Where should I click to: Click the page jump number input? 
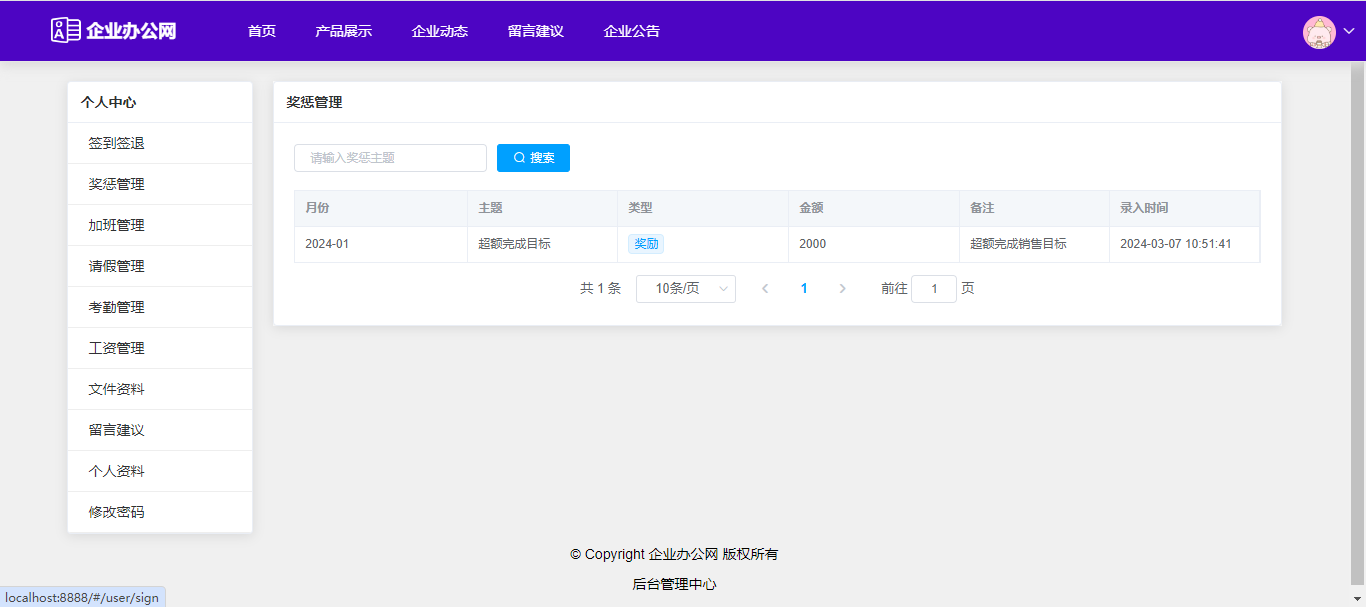[x=933, y=289]
